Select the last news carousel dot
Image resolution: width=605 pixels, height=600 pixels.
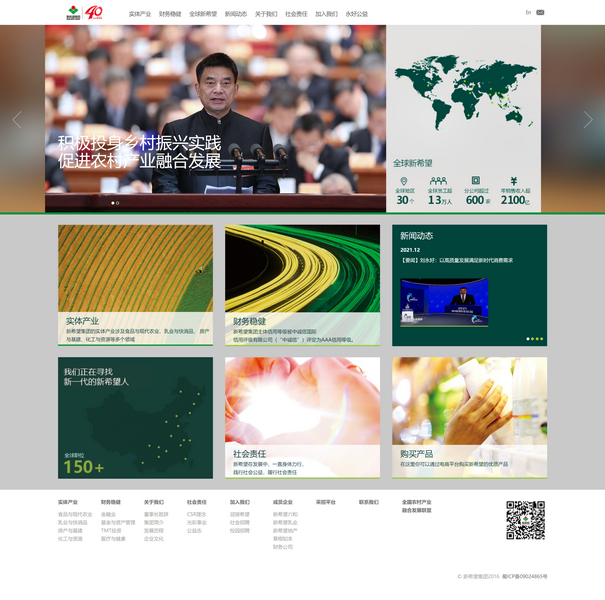541,339
